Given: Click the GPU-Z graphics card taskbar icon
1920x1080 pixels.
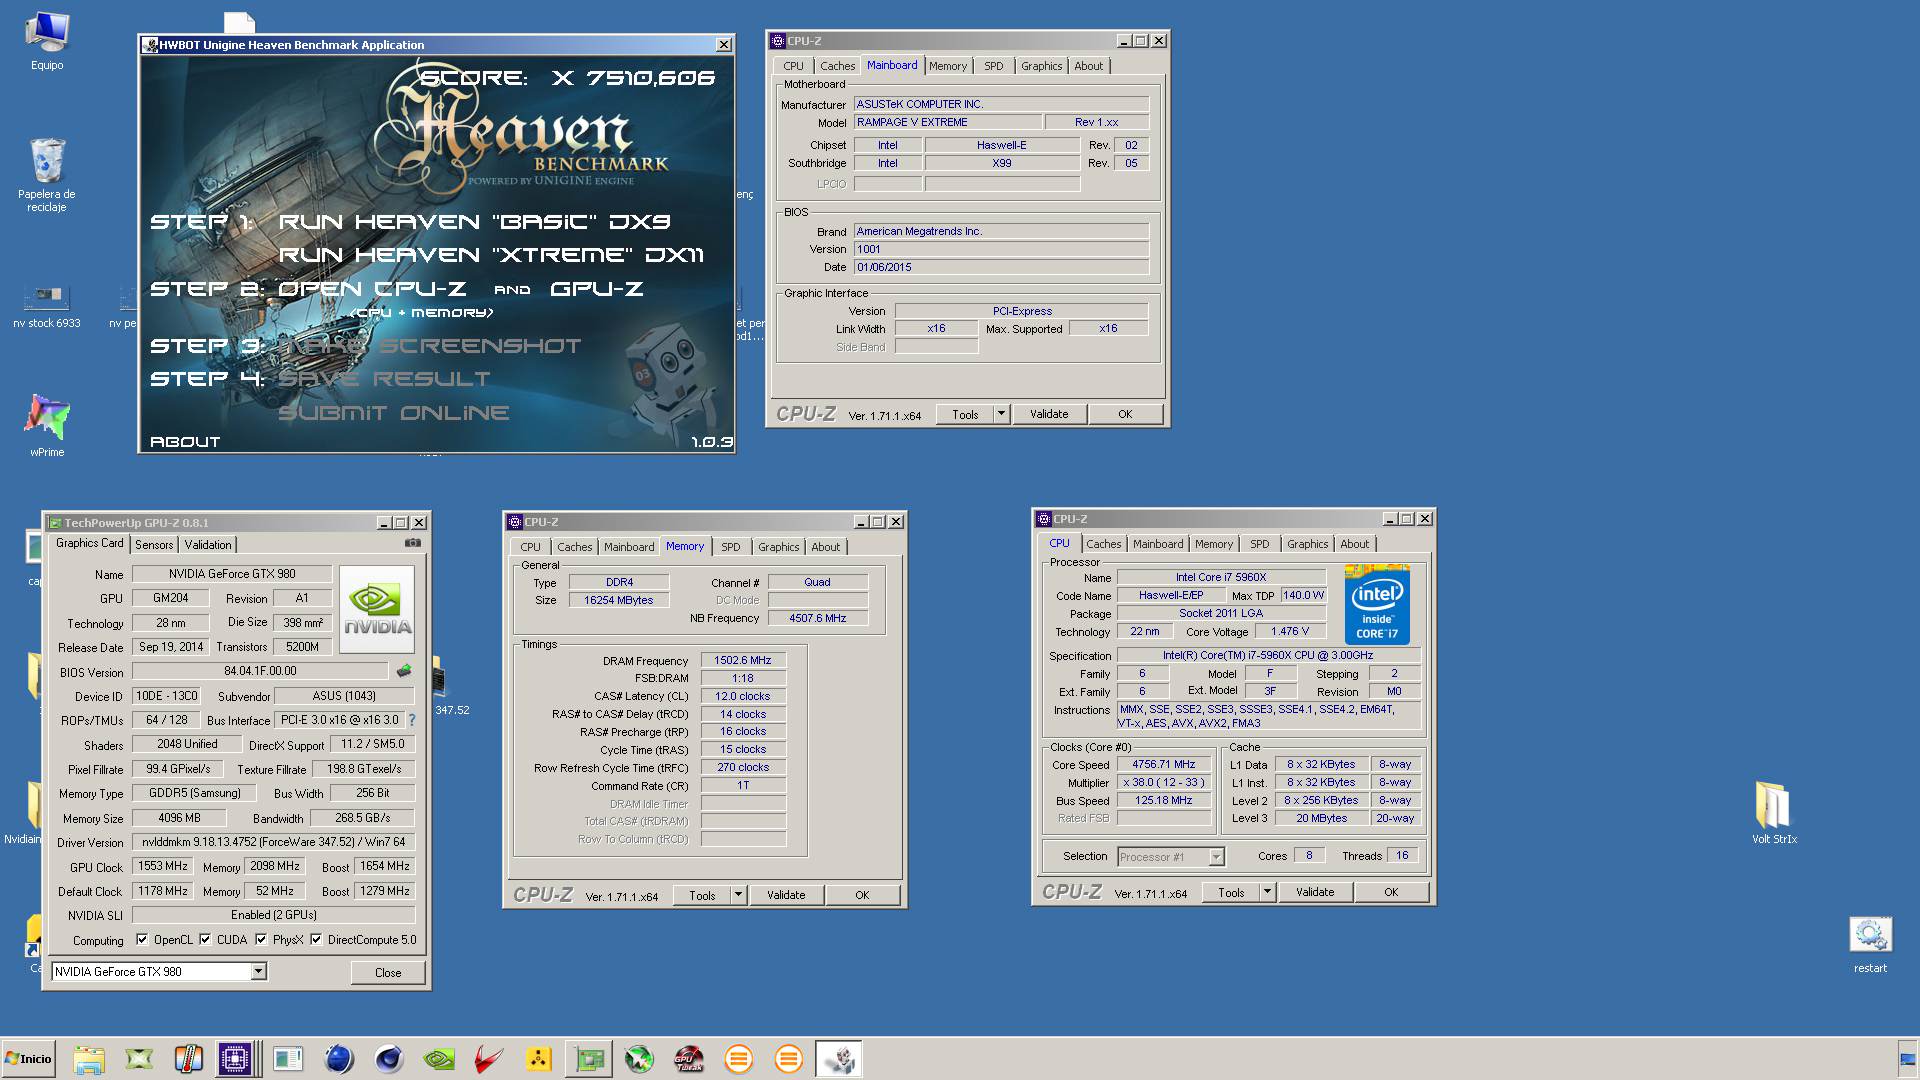Looking at the screenshot, I should 589,1059.
